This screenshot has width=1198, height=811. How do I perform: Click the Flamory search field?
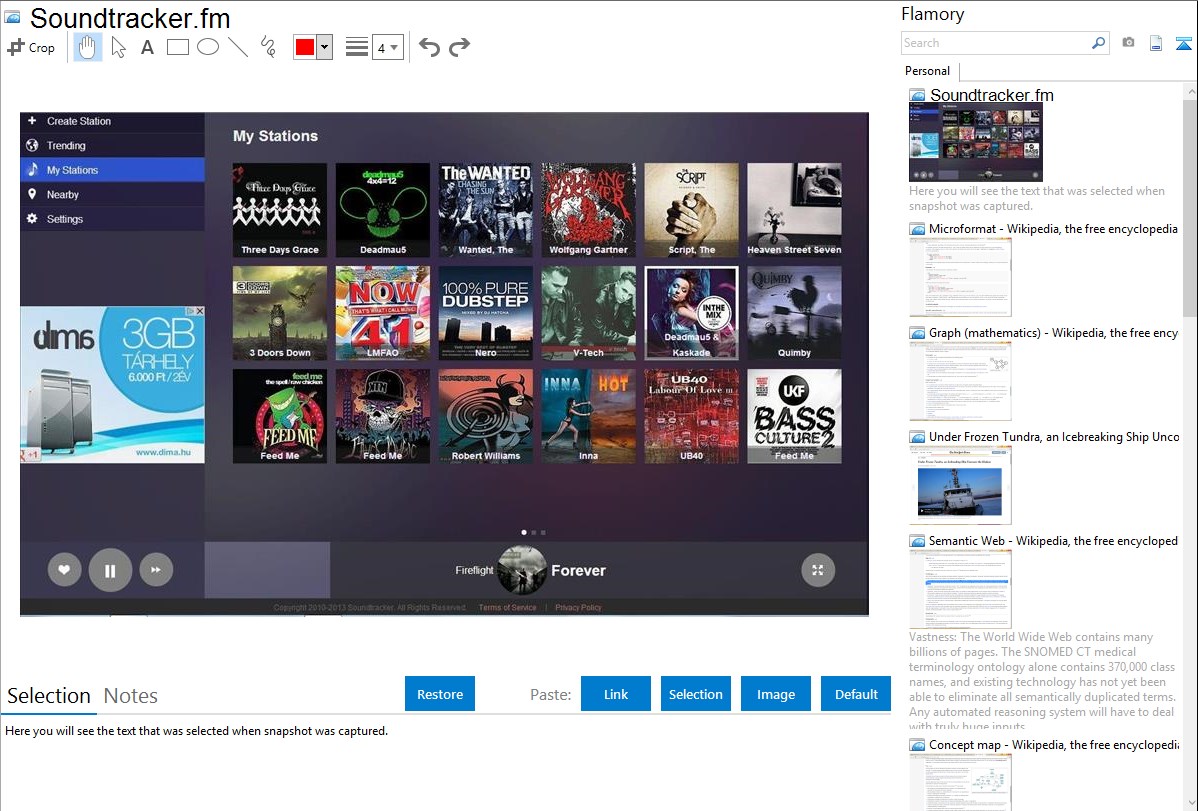(995, 43)
